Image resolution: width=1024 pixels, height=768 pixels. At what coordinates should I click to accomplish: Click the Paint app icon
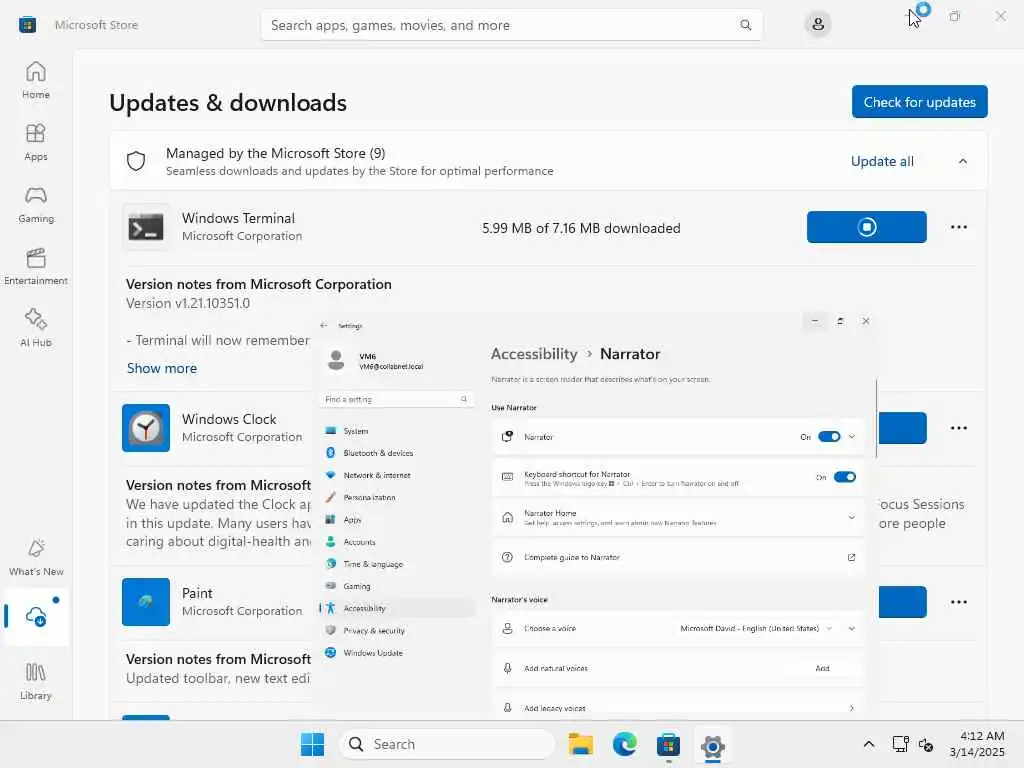point(146,602)
